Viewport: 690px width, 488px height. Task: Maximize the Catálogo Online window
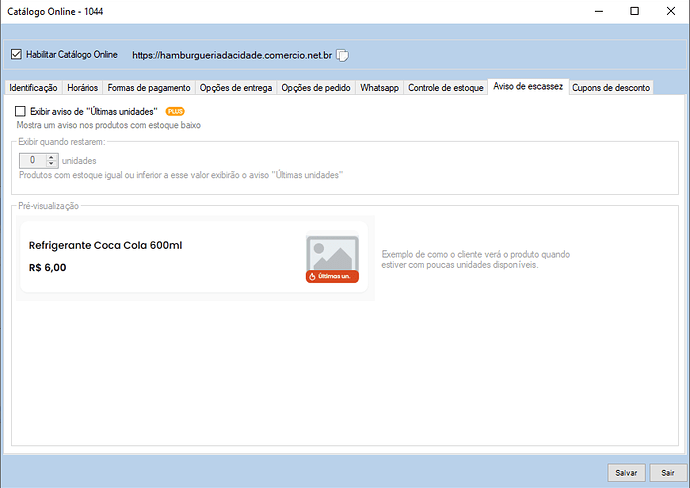pyautogui.click(x=635, y=11)
